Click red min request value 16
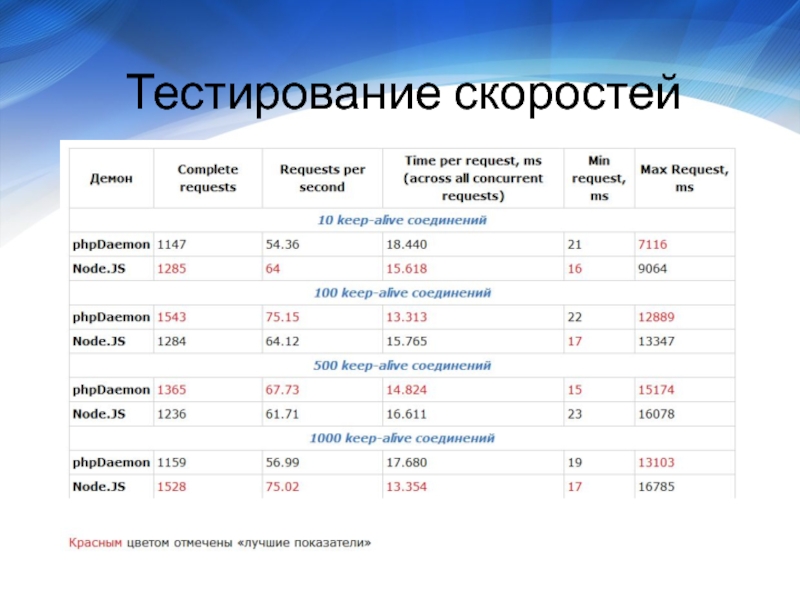Image resolution: width=800 pixels, height=600 pixels. click(574, 269)
